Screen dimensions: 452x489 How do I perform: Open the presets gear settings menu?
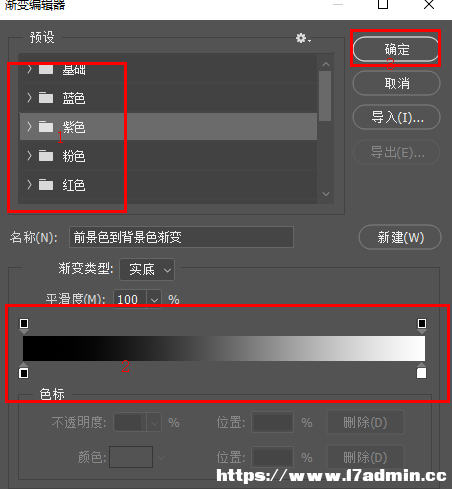[303, 38]
